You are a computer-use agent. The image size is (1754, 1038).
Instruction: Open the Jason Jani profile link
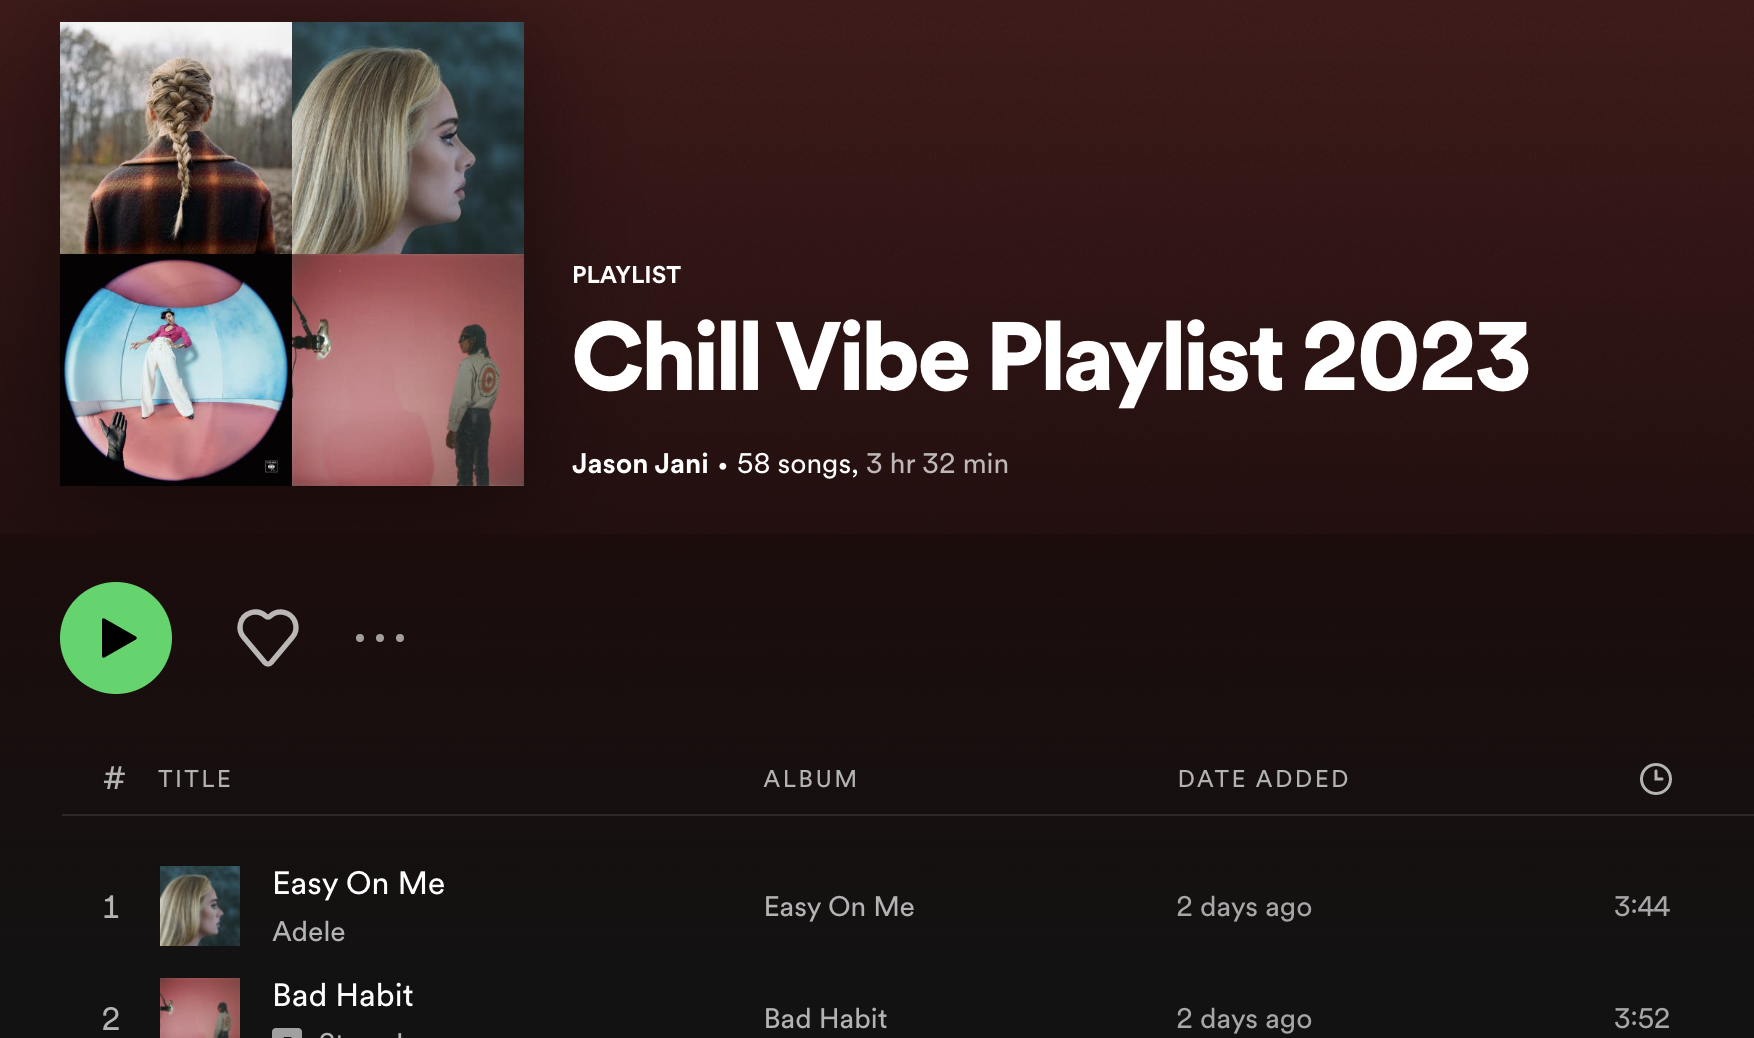pyautogui.click(x=640, y=464)
